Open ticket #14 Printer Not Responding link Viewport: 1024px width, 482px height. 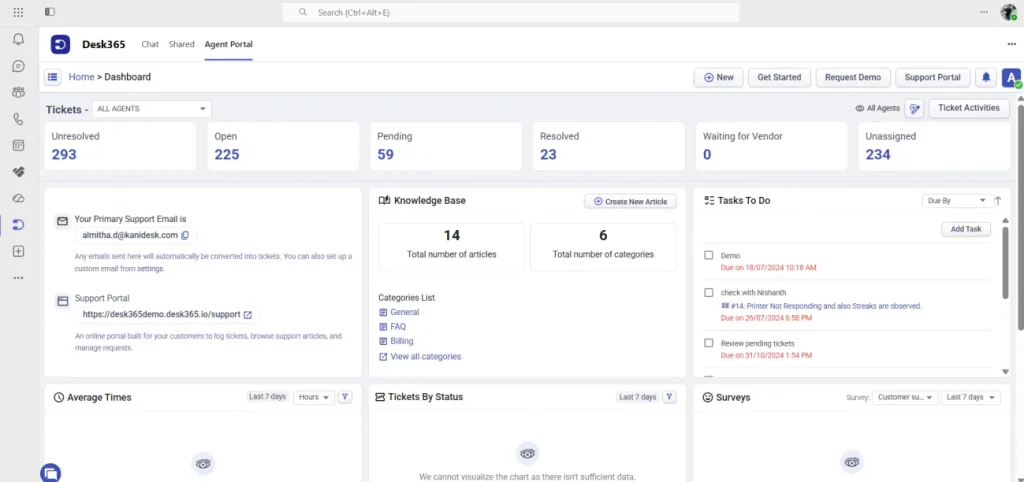826,306
